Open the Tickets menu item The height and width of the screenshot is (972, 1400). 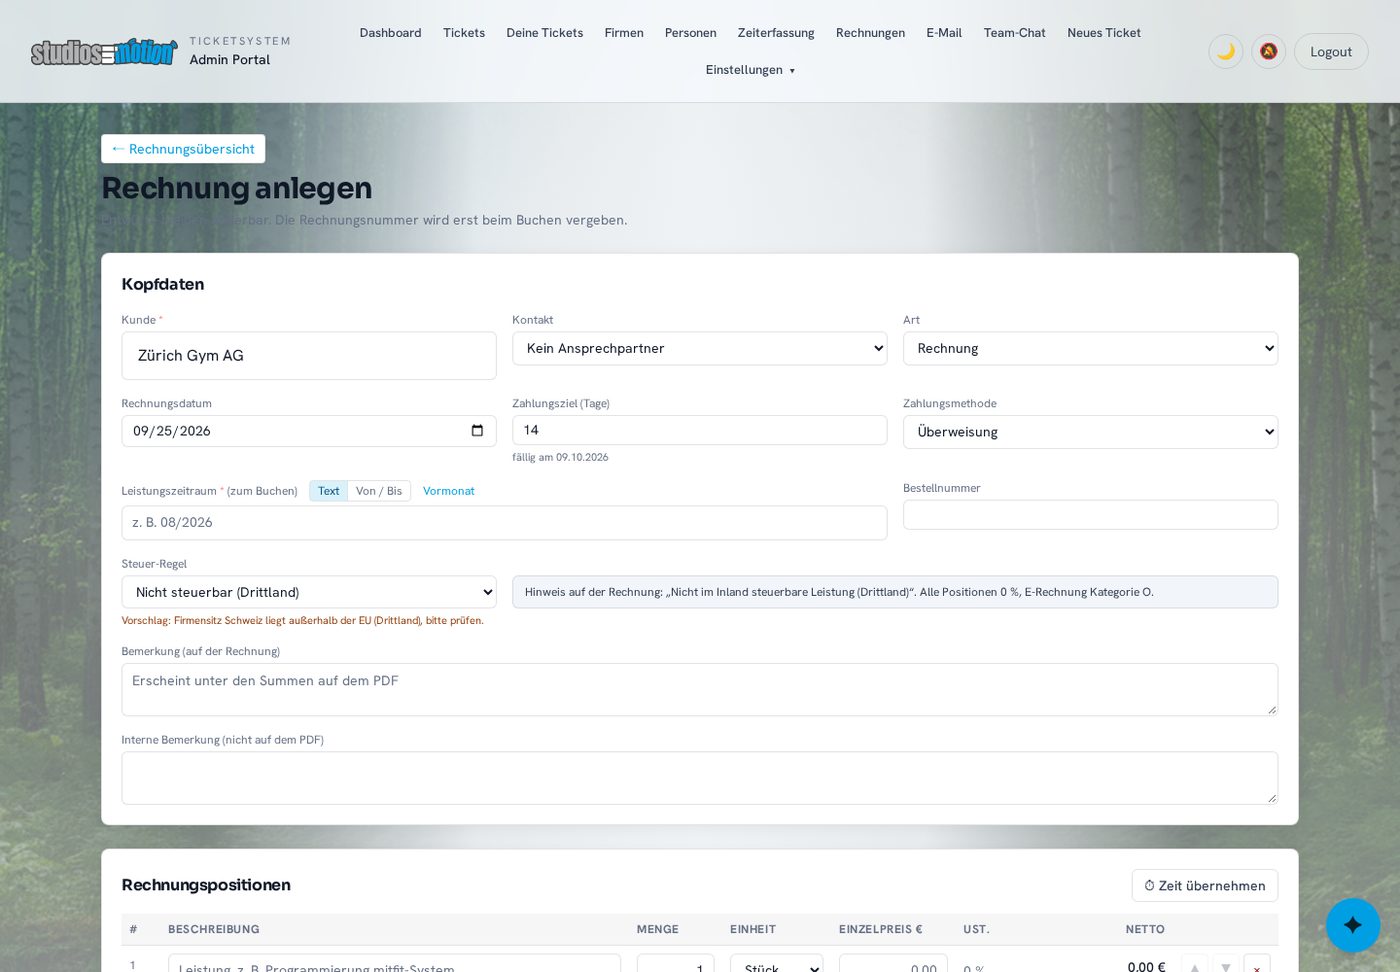point(464,33)
